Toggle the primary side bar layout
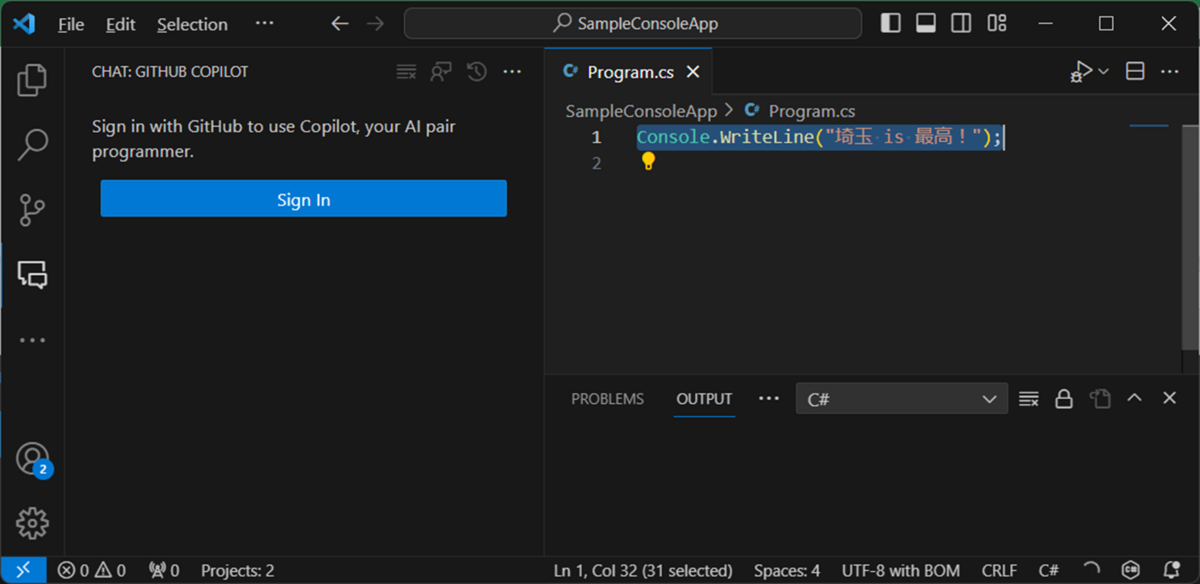 890,24
